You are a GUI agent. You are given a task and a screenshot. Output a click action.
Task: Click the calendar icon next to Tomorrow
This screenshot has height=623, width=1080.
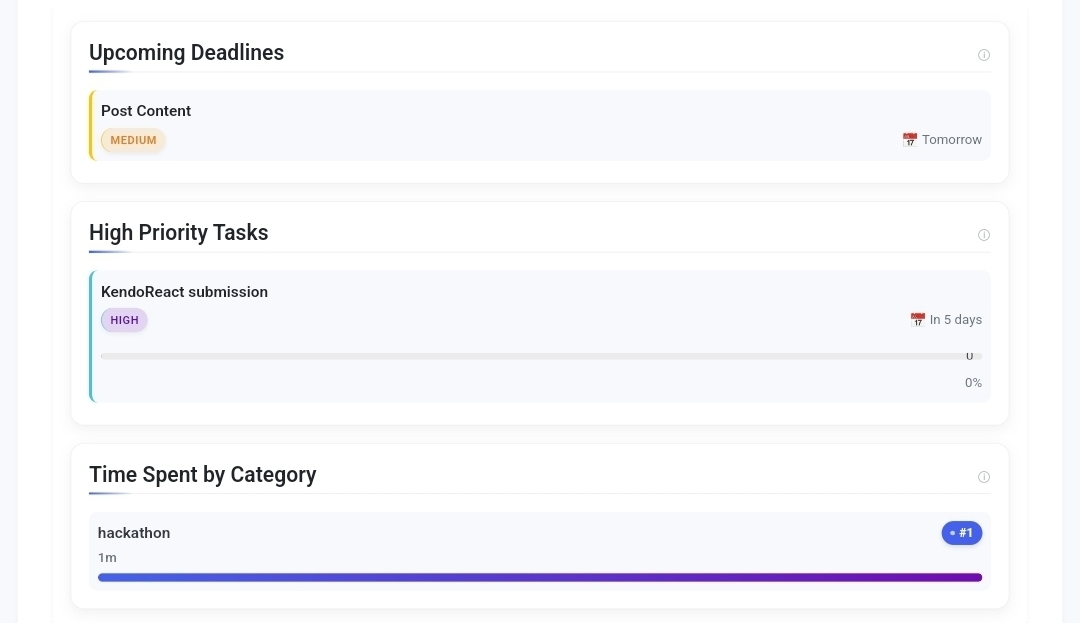tap(909, 140)
